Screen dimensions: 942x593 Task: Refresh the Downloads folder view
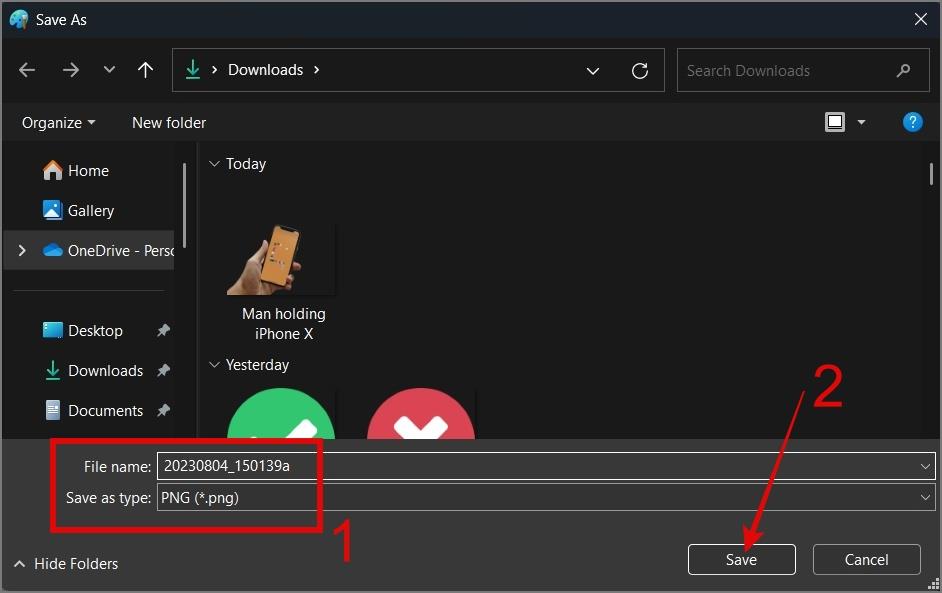(x=640, y=71)
